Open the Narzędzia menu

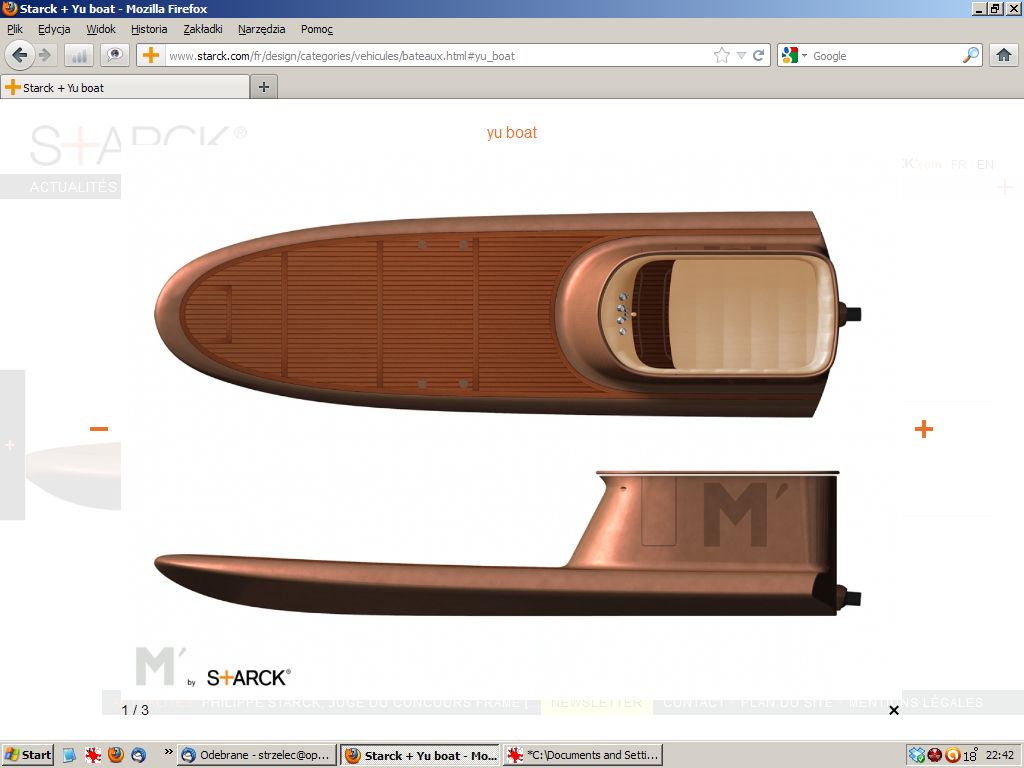point(262,29)
